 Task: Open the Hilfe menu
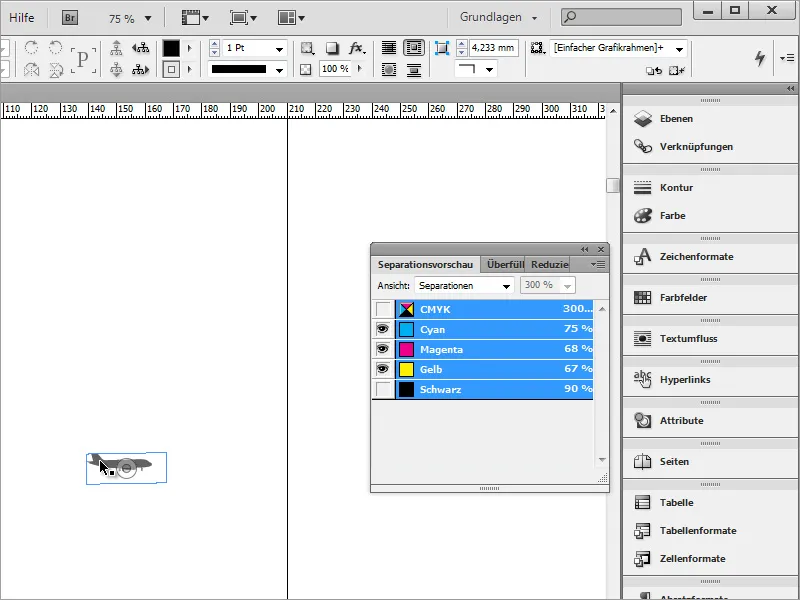[22, 17]
